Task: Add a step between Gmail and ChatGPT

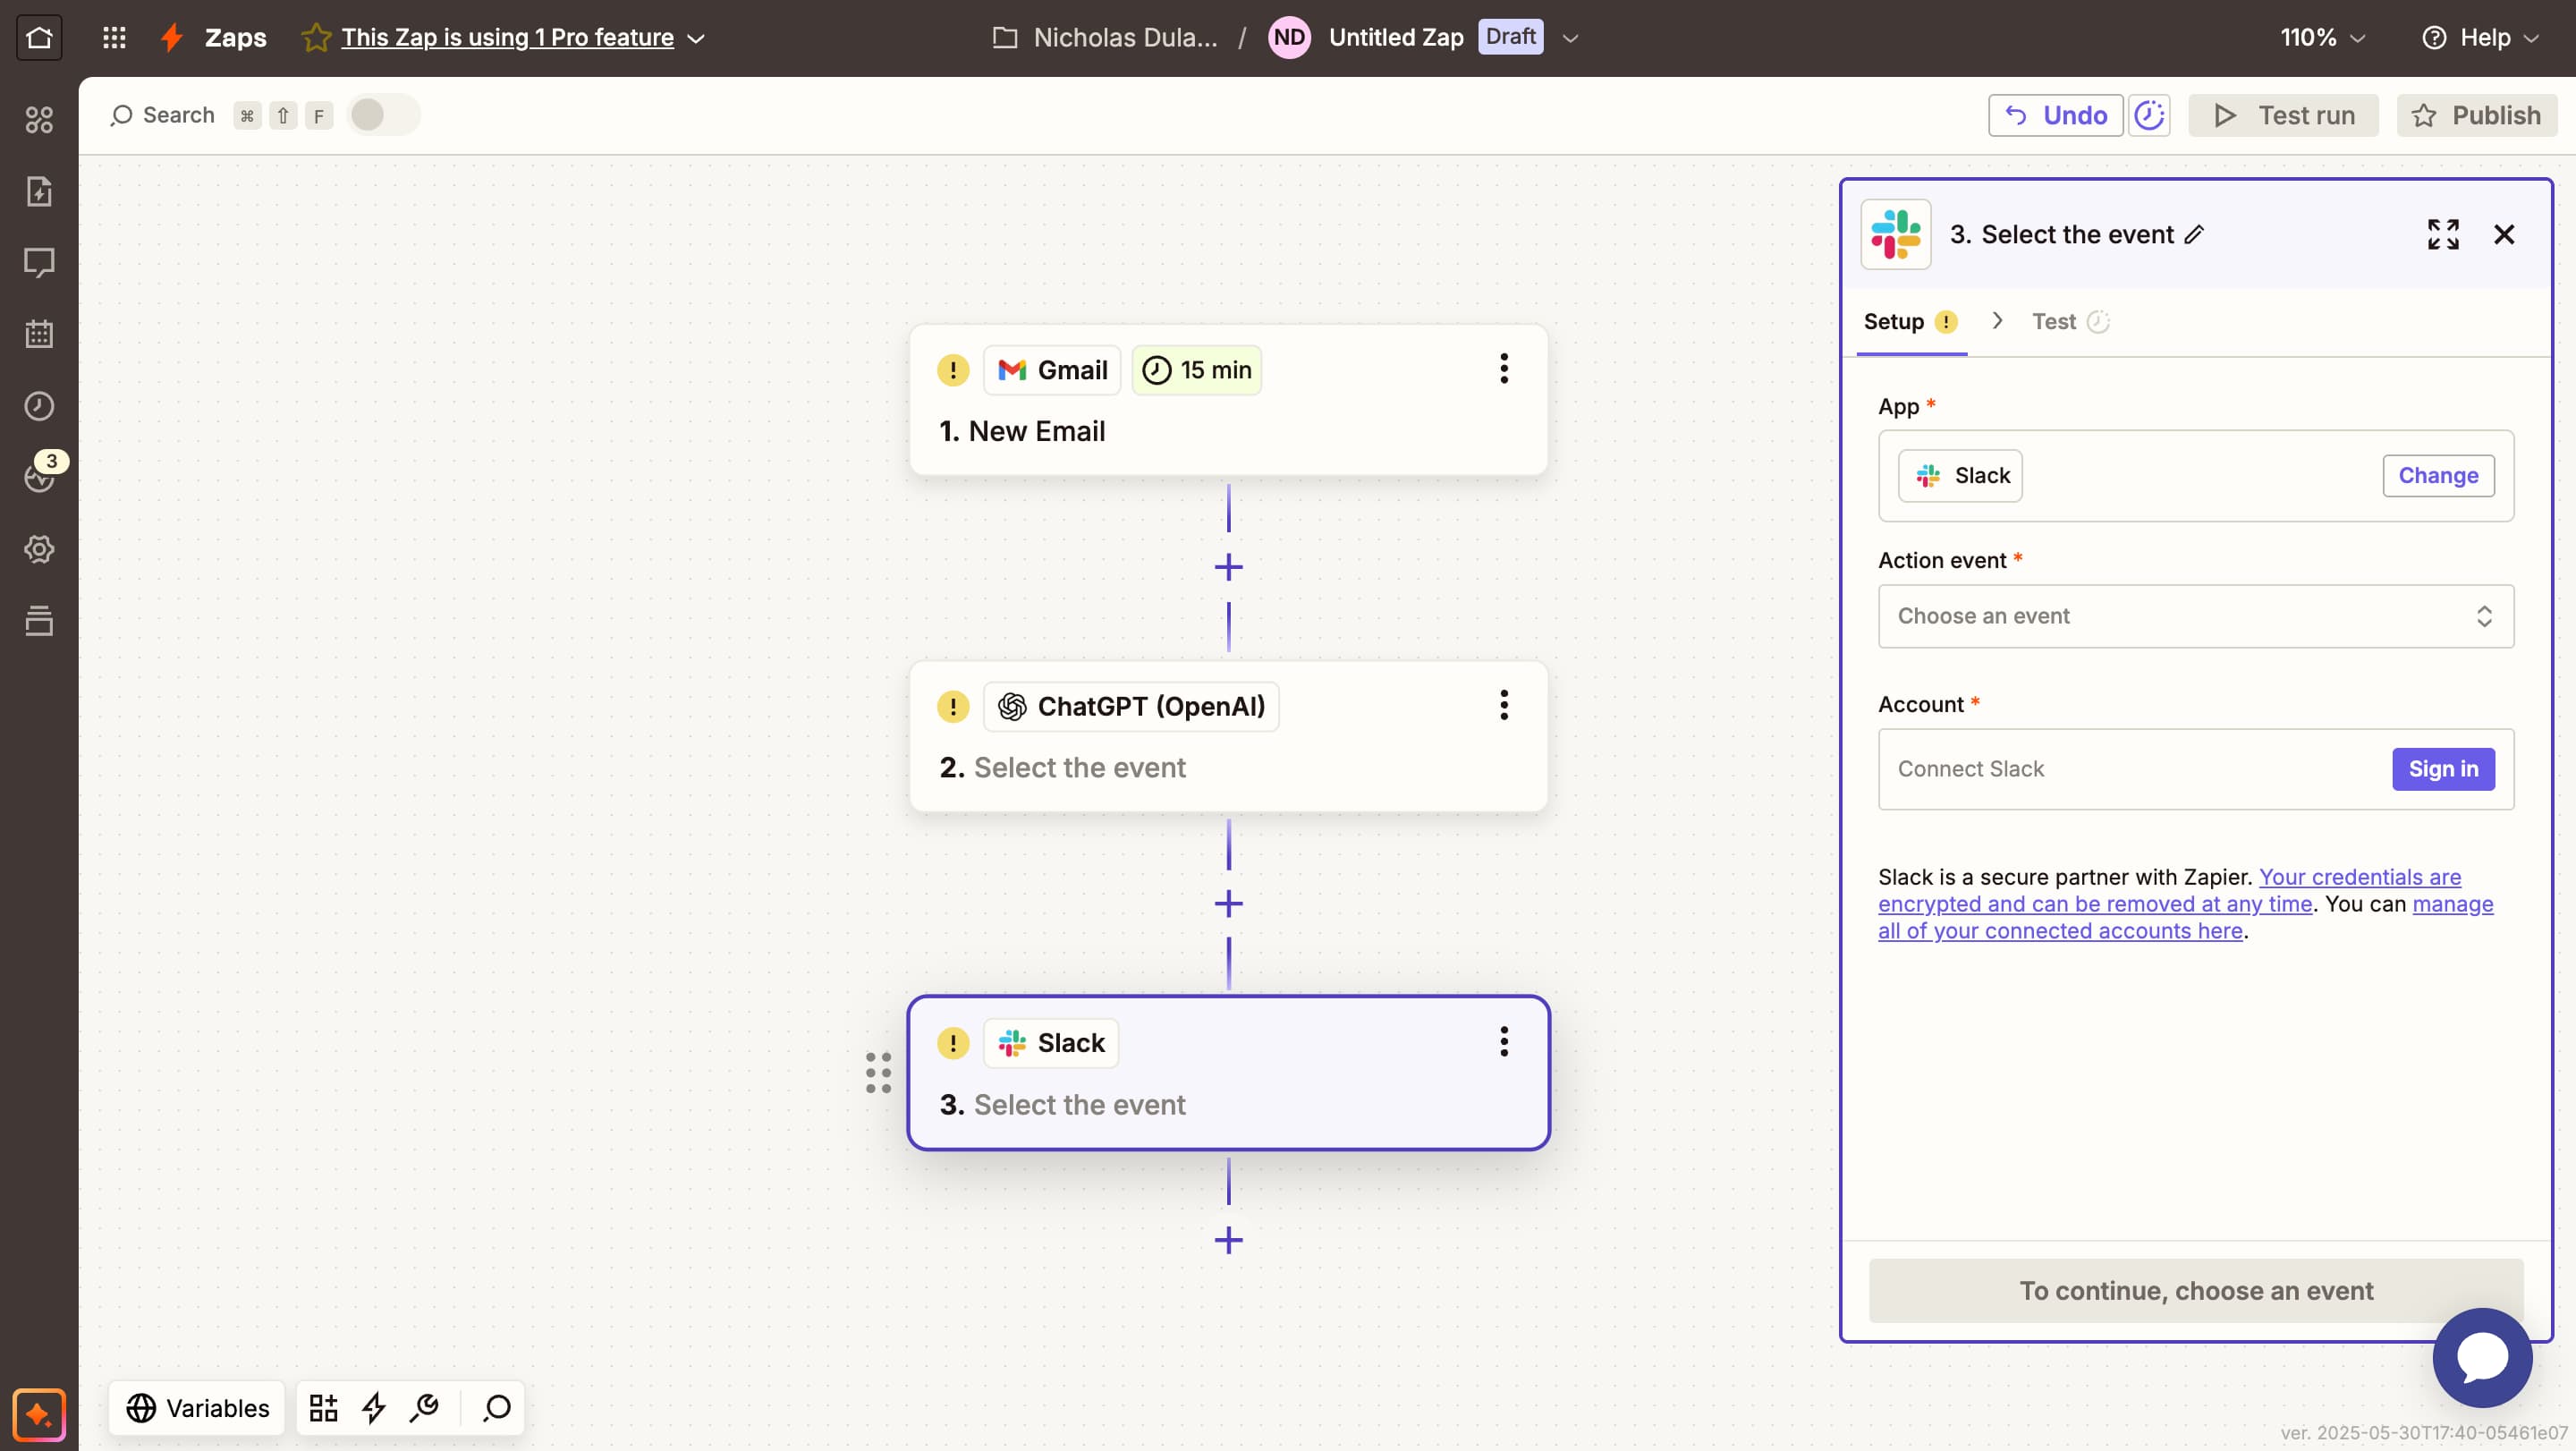Action: coord(1228,568)
